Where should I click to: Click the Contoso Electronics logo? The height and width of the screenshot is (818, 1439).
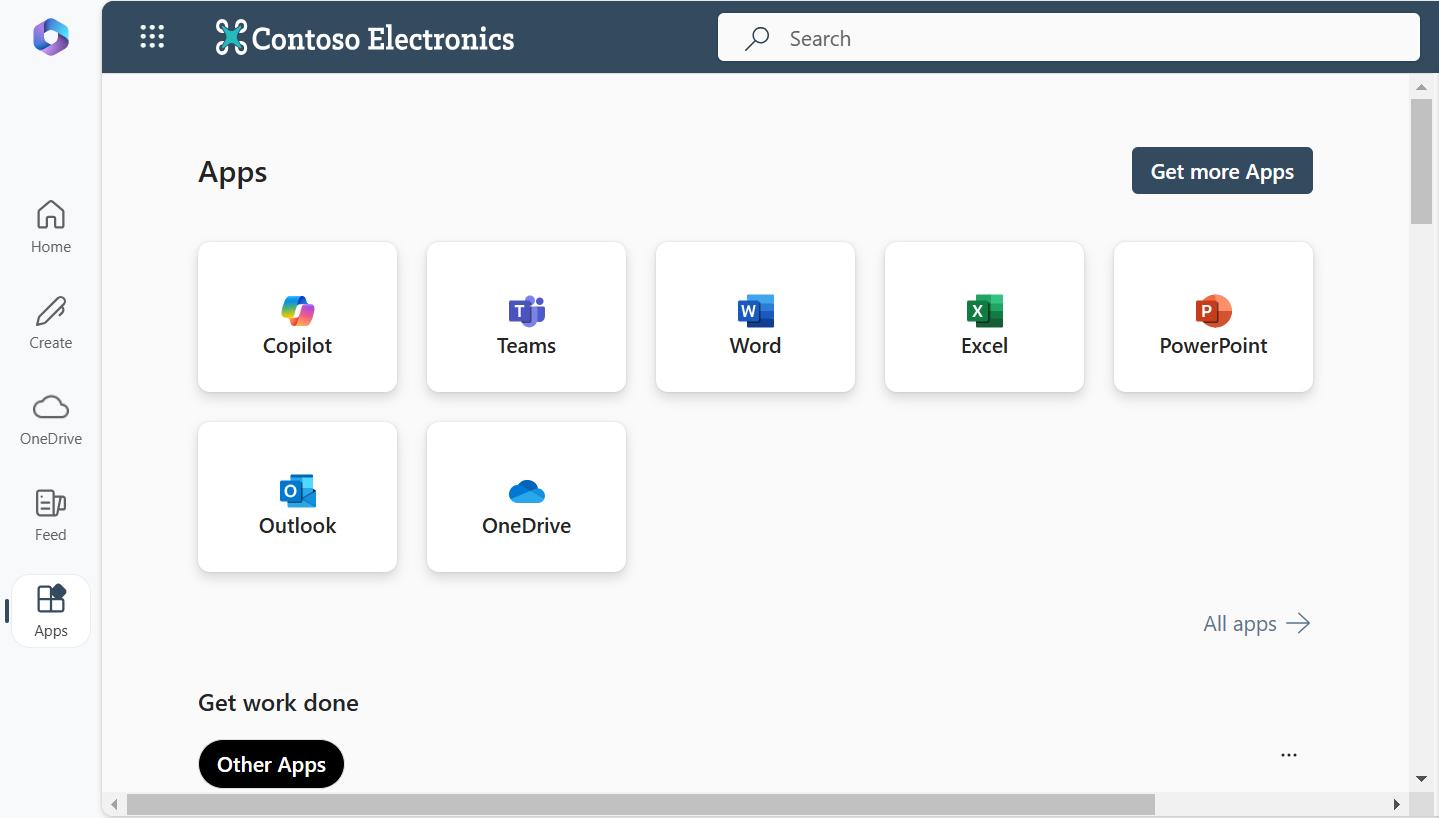coord(365,38)
